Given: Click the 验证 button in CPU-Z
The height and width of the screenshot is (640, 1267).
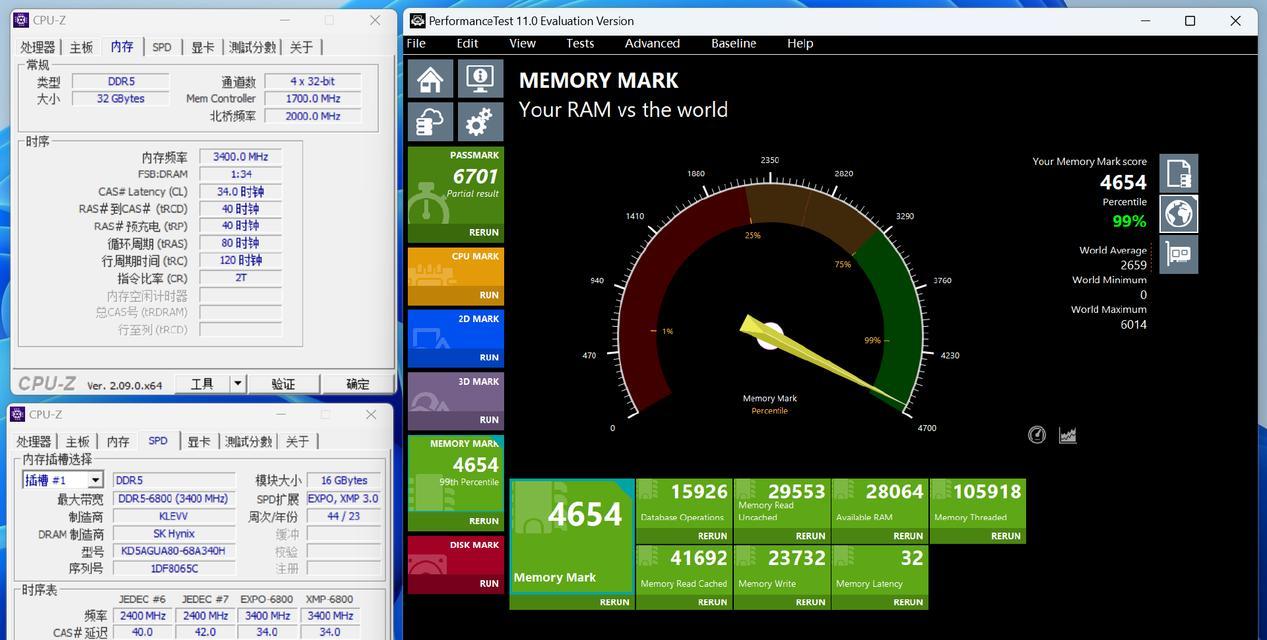Looking at the screenshot, I should click(284, 384).
